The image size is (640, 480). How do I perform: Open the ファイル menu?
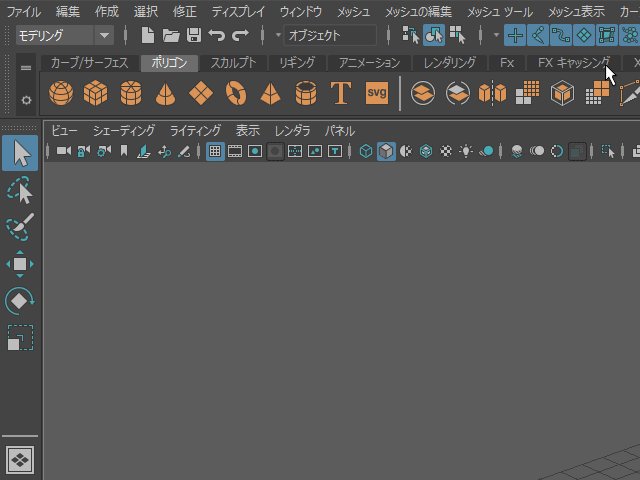23,12
